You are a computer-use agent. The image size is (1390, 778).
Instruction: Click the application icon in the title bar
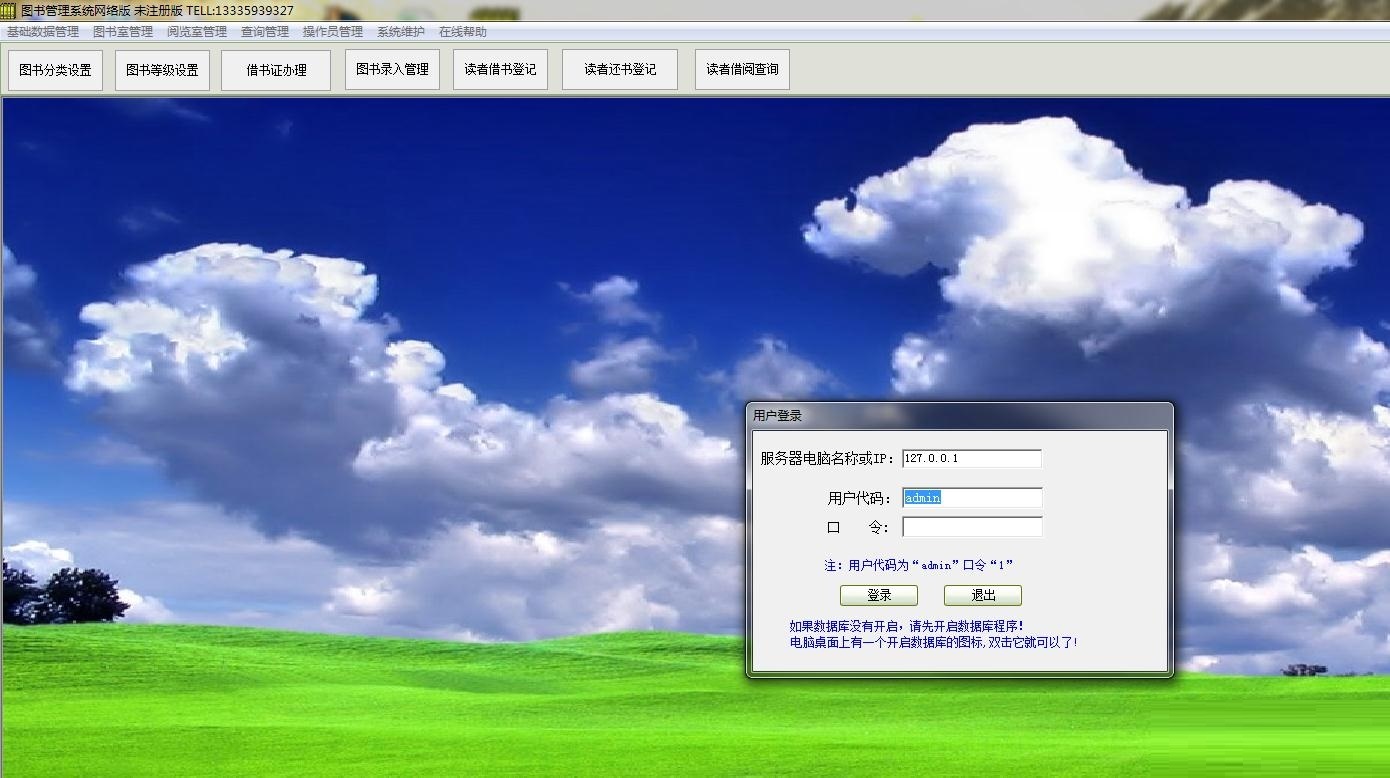[9, 11]
